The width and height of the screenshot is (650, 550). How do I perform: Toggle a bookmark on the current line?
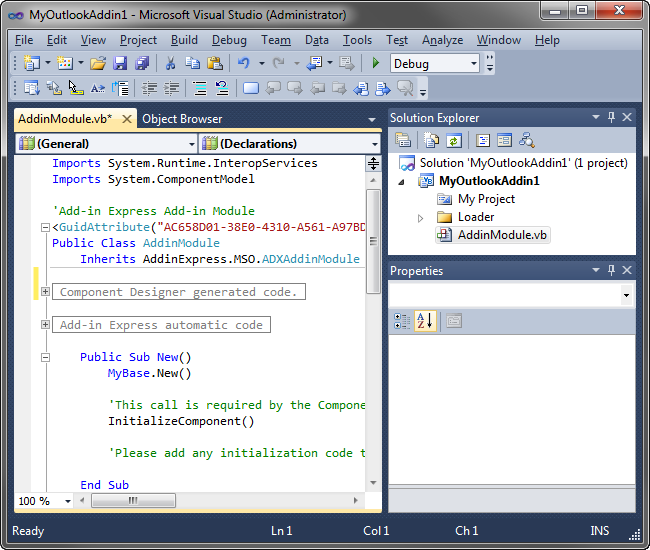[251, 88]
